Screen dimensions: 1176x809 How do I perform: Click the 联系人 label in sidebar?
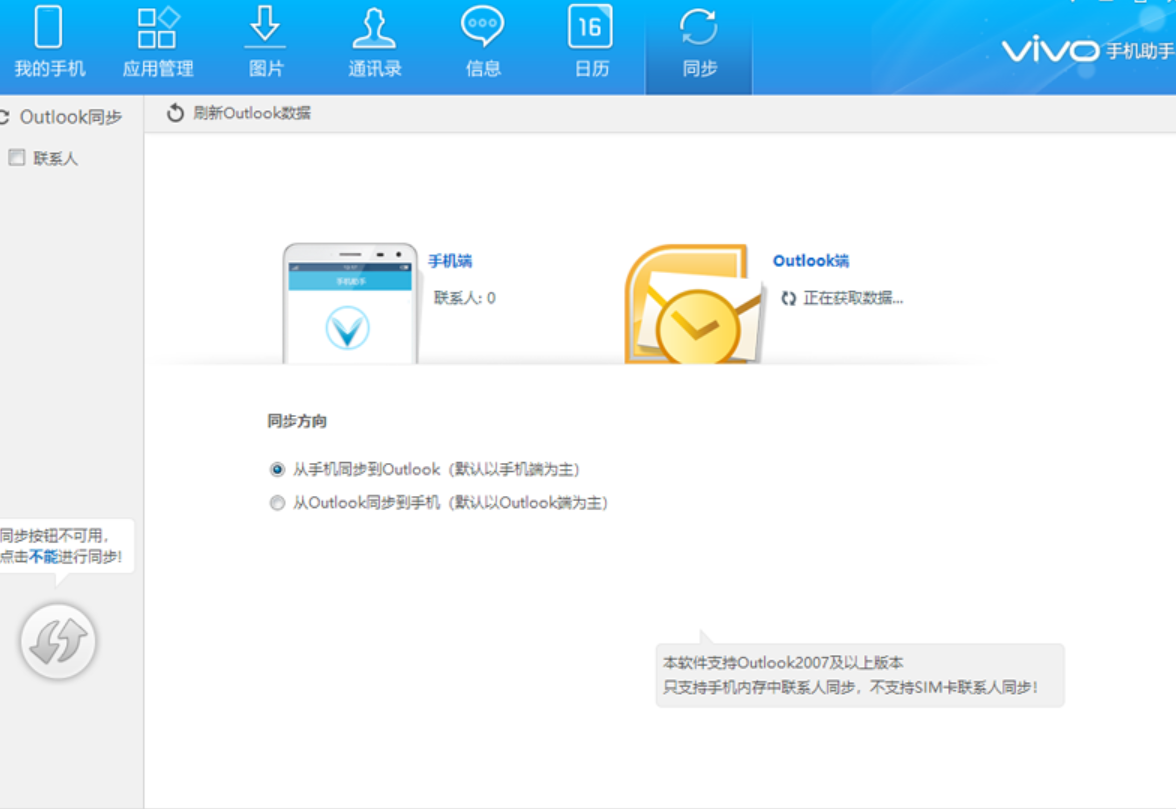tap(56, 158)
